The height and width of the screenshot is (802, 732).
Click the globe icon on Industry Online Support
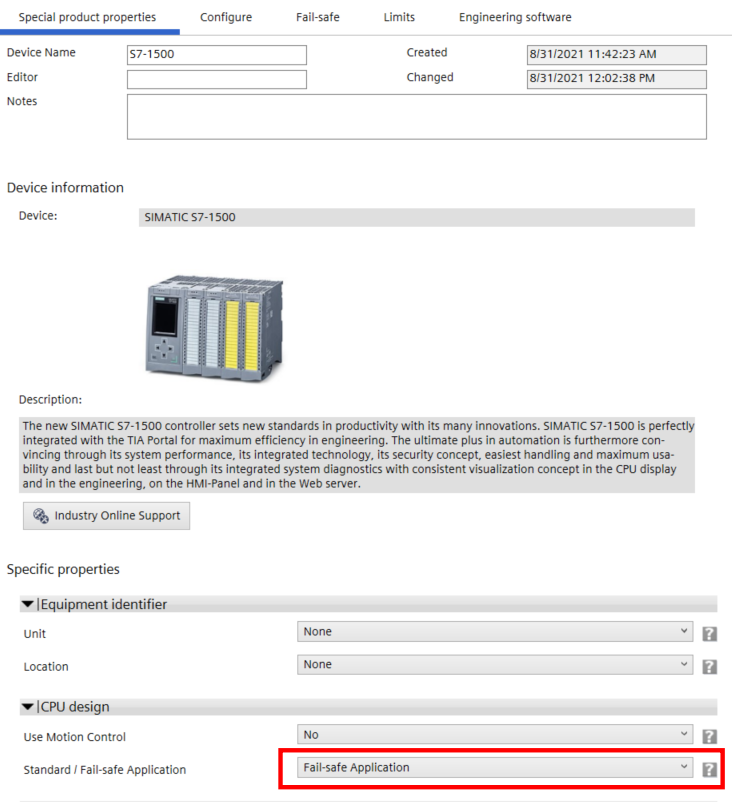click(x=40, y=516)
